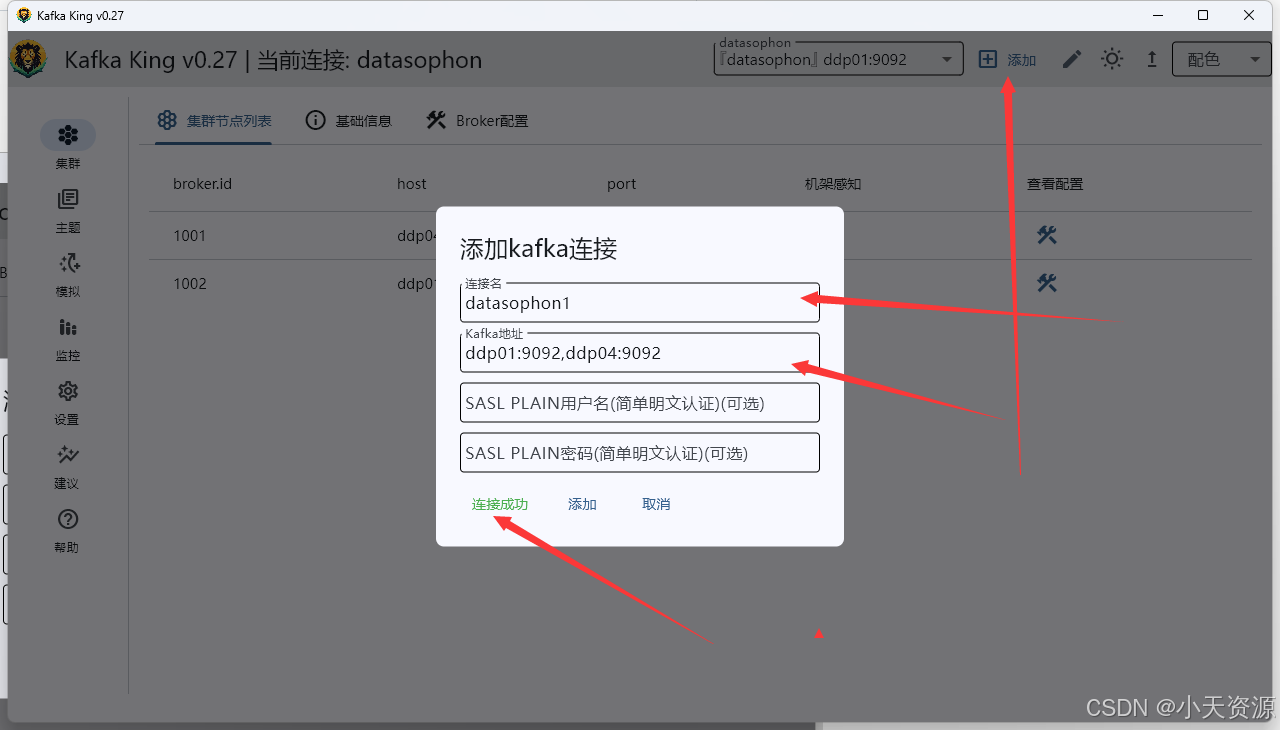Click the port column header
The height and width of the screenshot is (730, 1280).
[x=621, y=184]
